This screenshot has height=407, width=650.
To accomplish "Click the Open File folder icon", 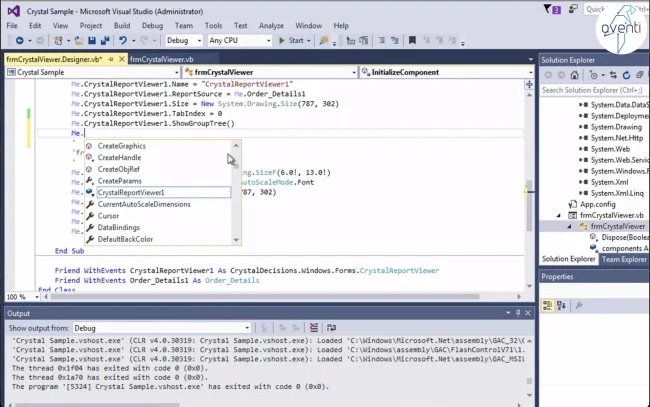I will (79, 41).
